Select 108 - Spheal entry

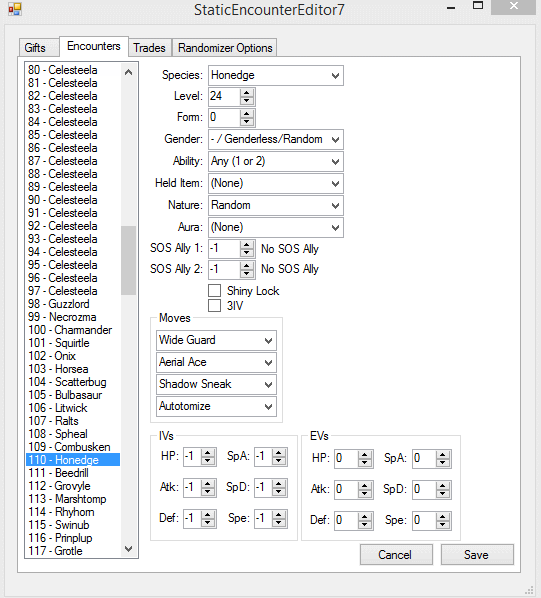click(73, 434)
